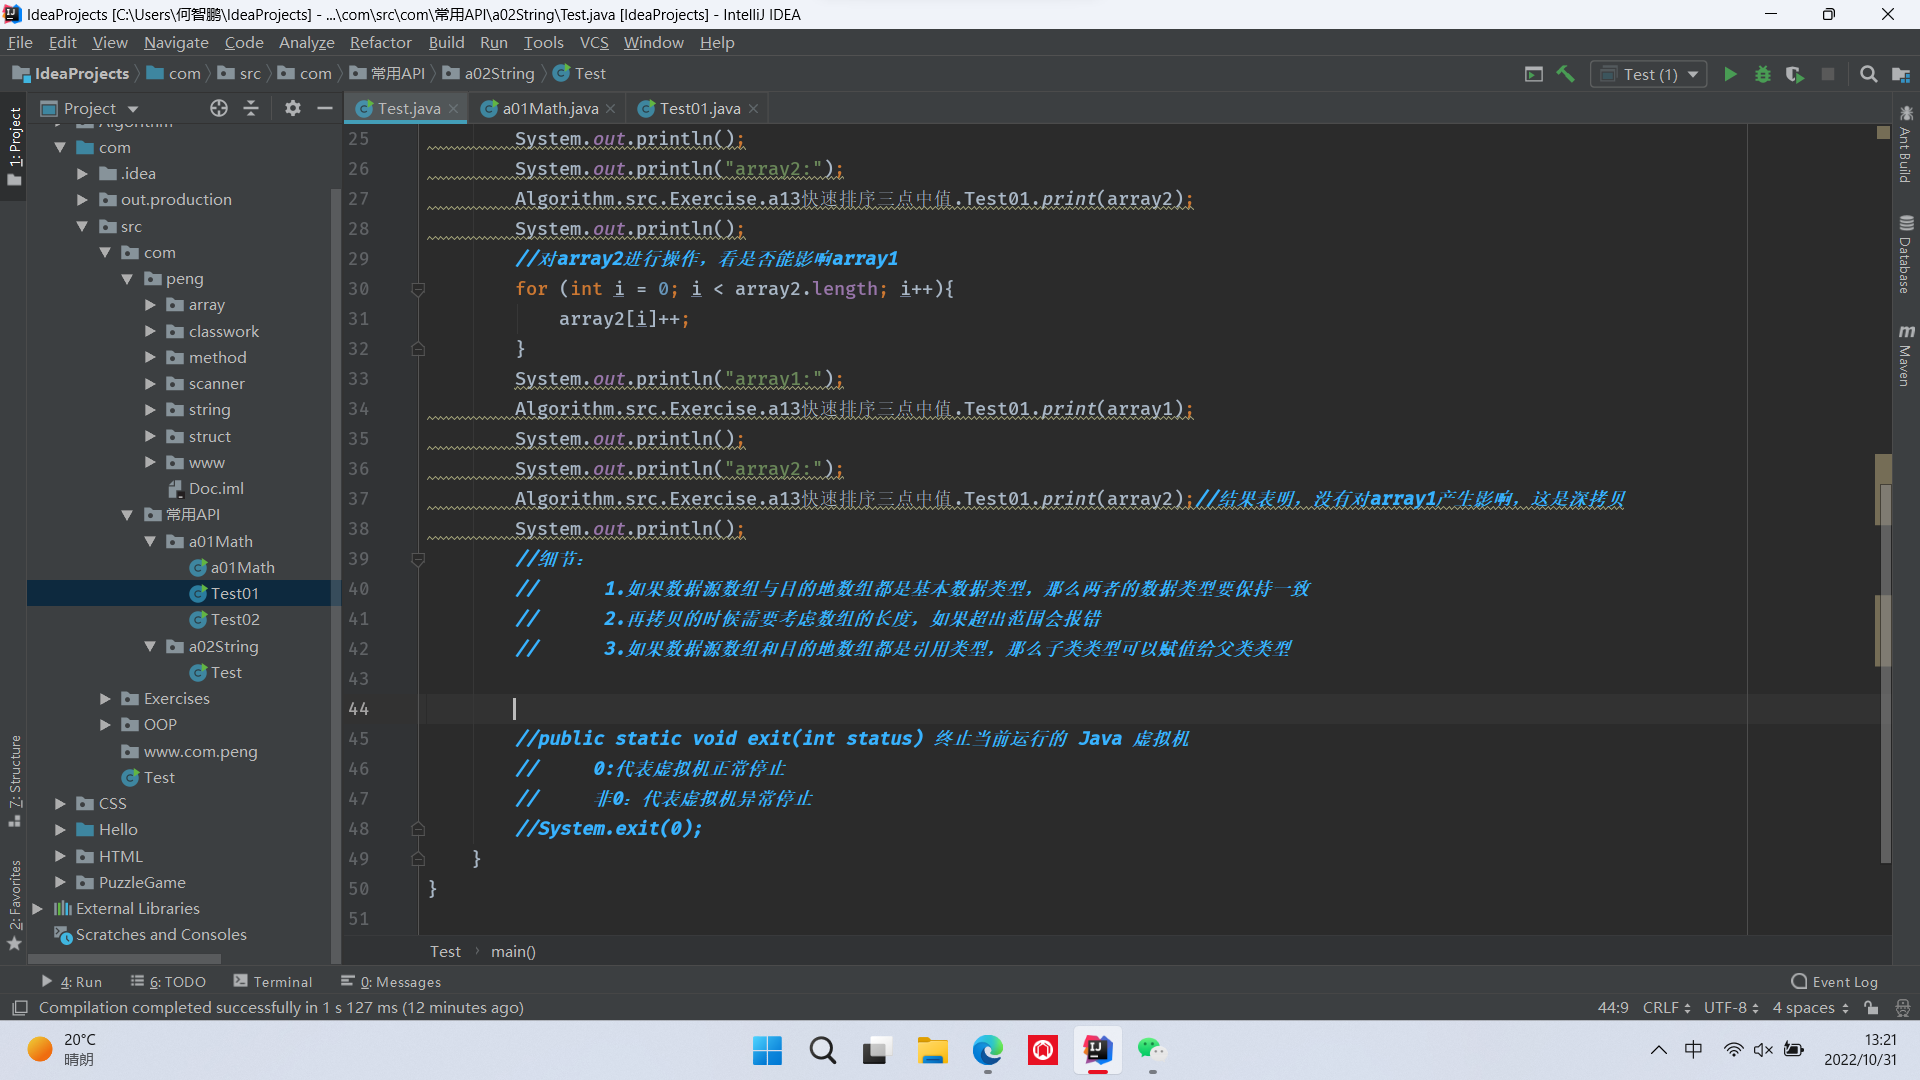Image resolution: width=1920 pixels, height=1080 pixels.
Task: Open the Refactor menu
Action: pyautogui.click(x=380, y=42)
